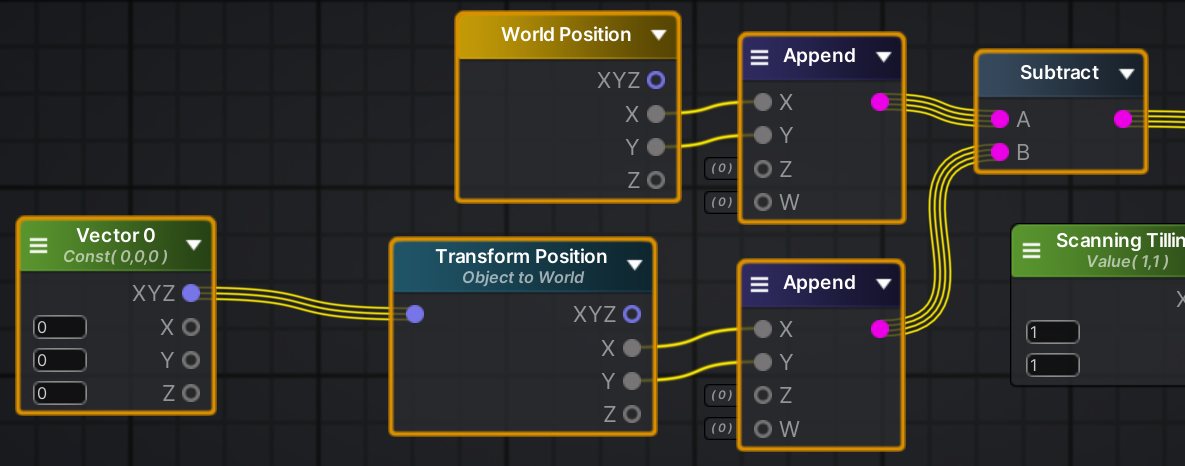Click the bottom Append node Z input port
Image resolution: width=1185 pixels, height=466 pixels.
tap(763, 396)
